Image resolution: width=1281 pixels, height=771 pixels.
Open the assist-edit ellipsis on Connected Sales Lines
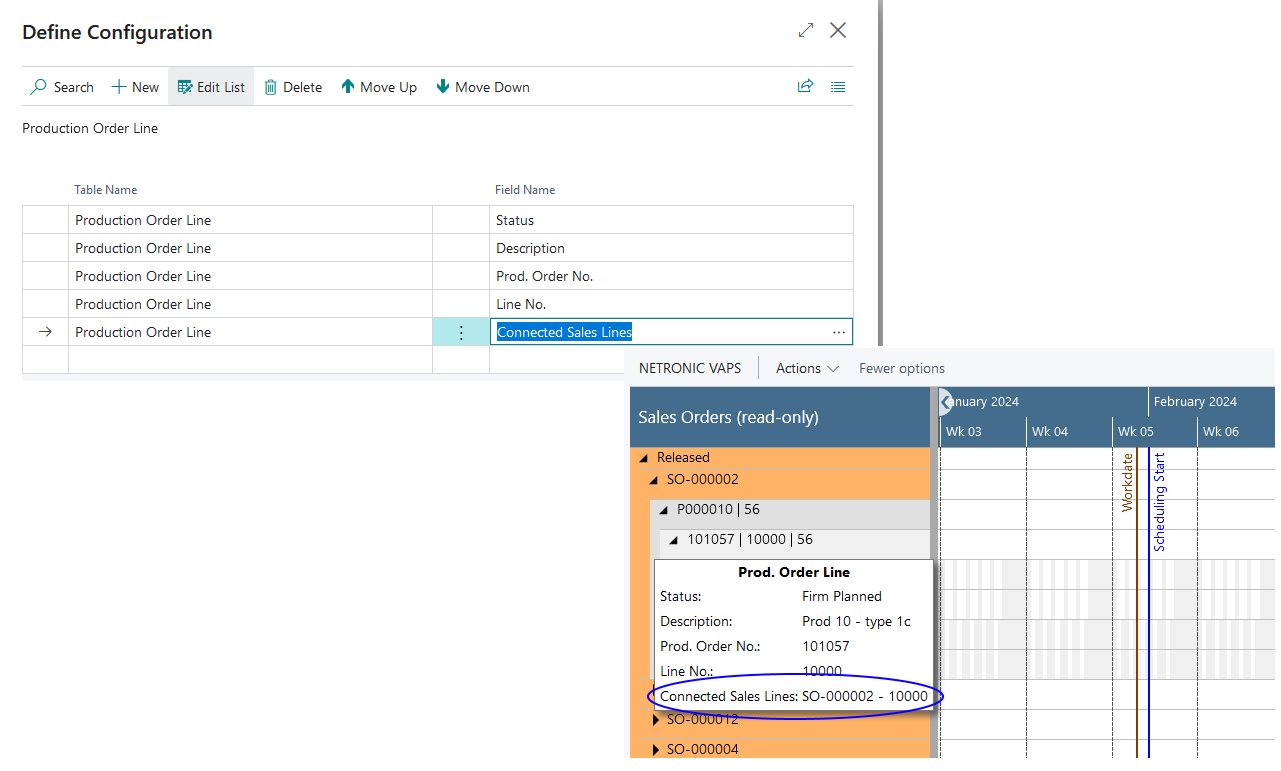pyautogui.click(x=839, y=331)
